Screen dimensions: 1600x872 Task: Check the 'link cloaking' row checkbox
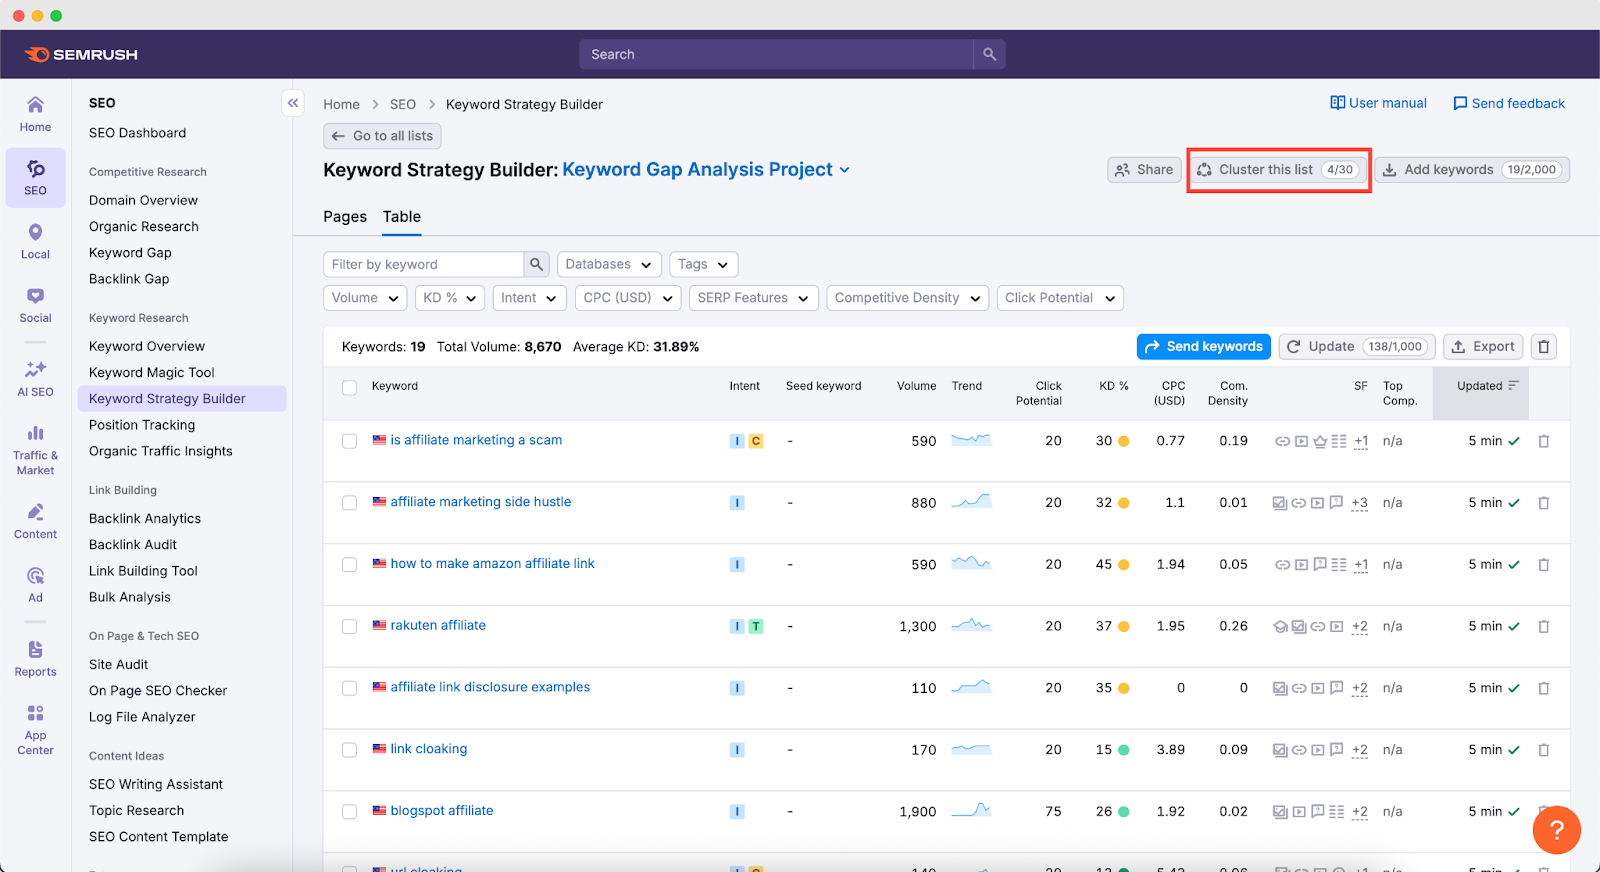point(349,750)
